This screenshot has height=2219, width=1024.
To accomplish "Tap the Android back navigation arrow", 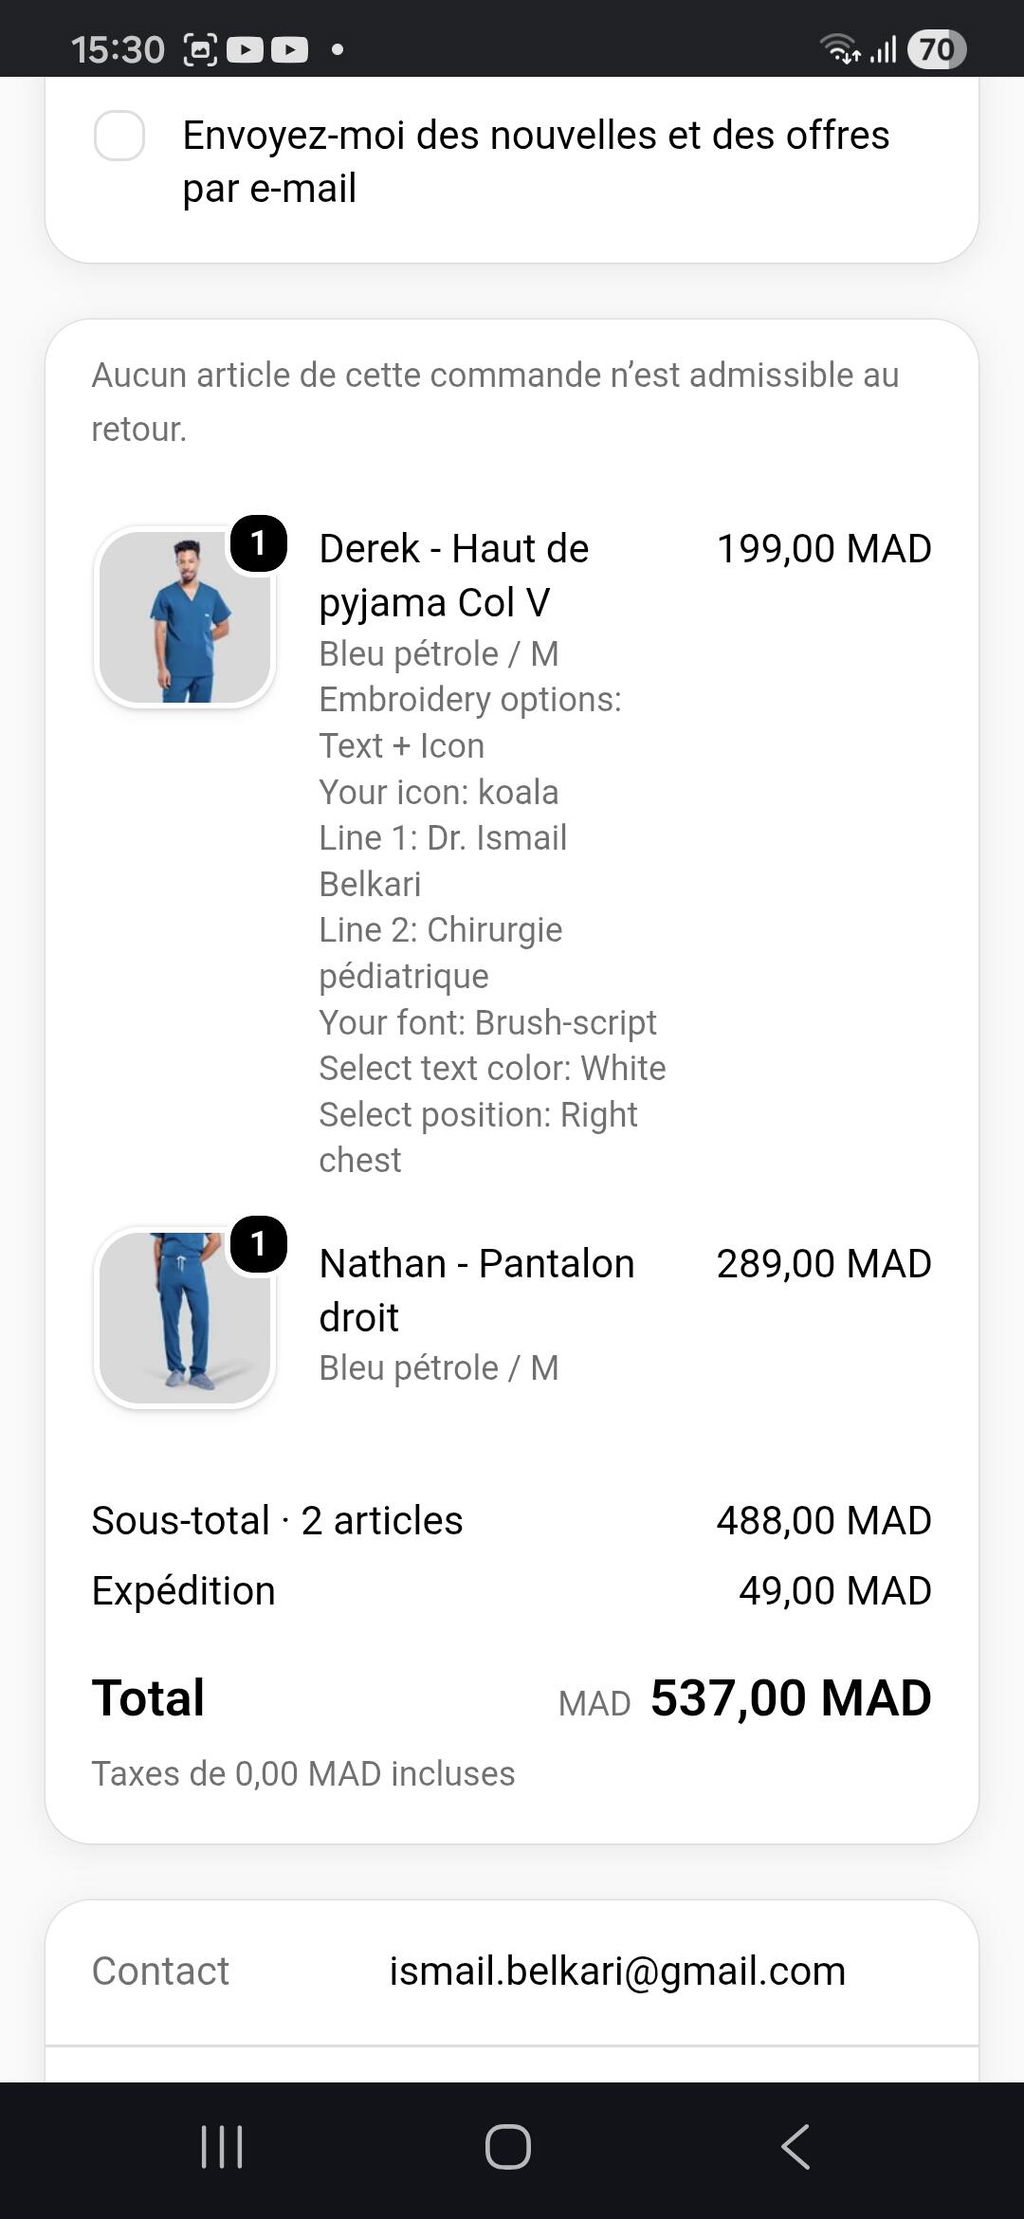I will [796, 2146].
